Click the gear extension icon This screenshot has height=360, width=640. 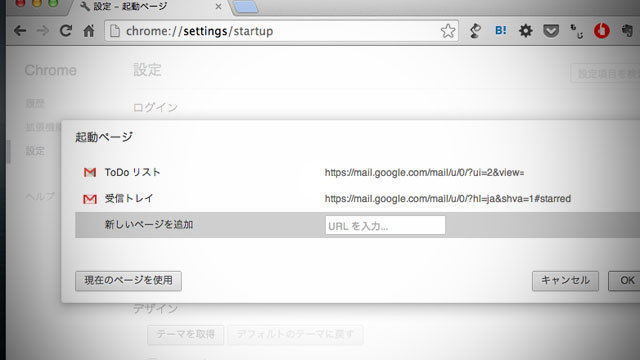coord(526,31)
